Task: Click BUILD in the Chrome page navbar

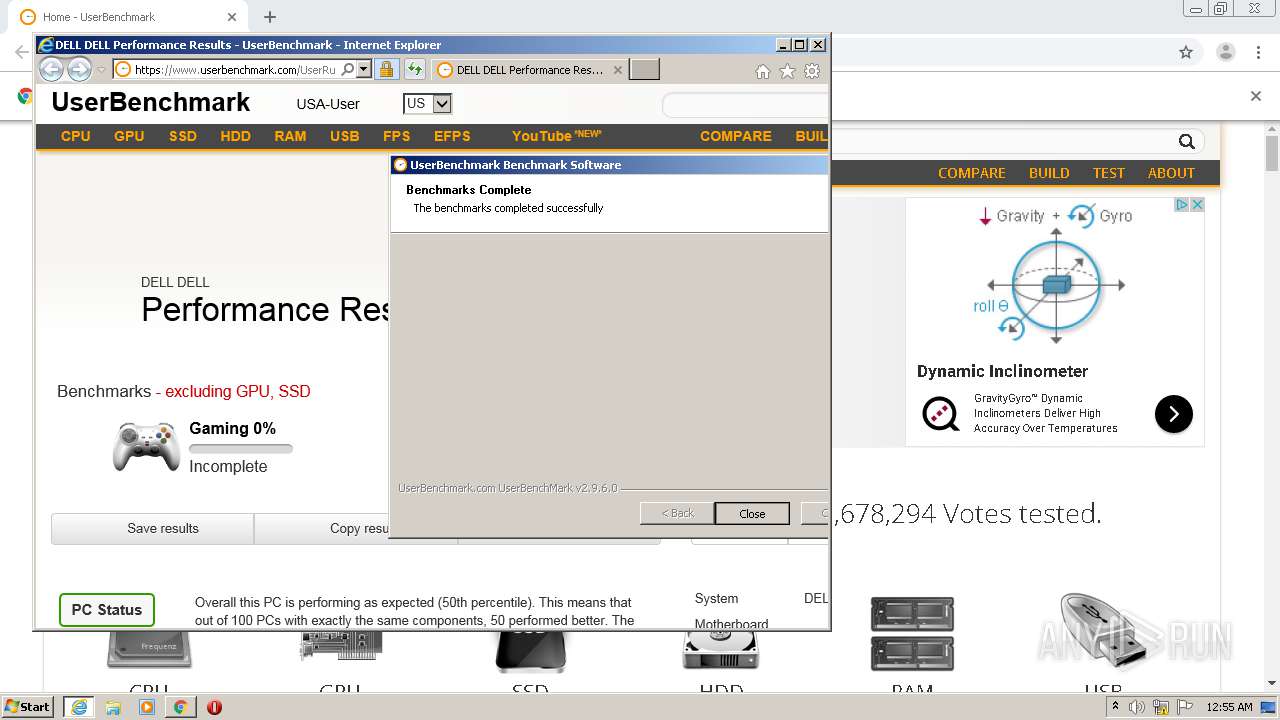Action: pyautogui.click(x=1049, y=173)
